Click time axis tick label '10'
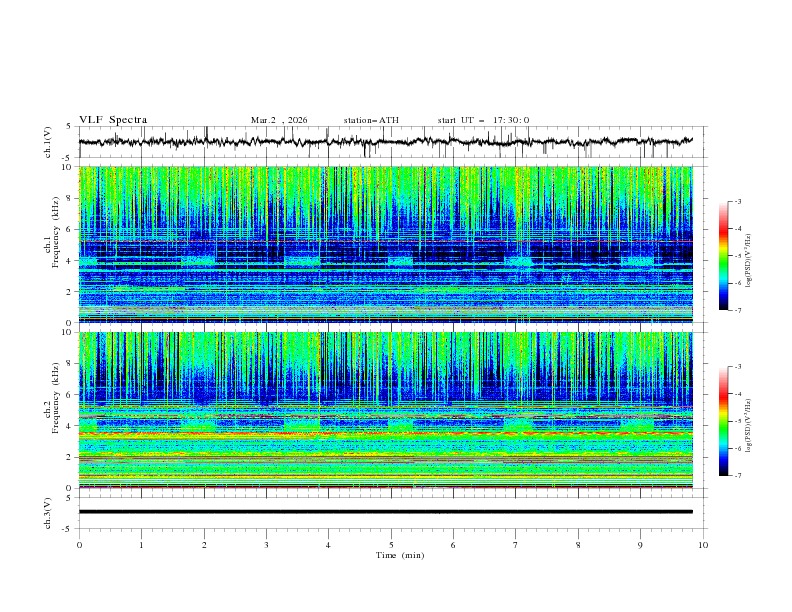 [x=703, y=545]
